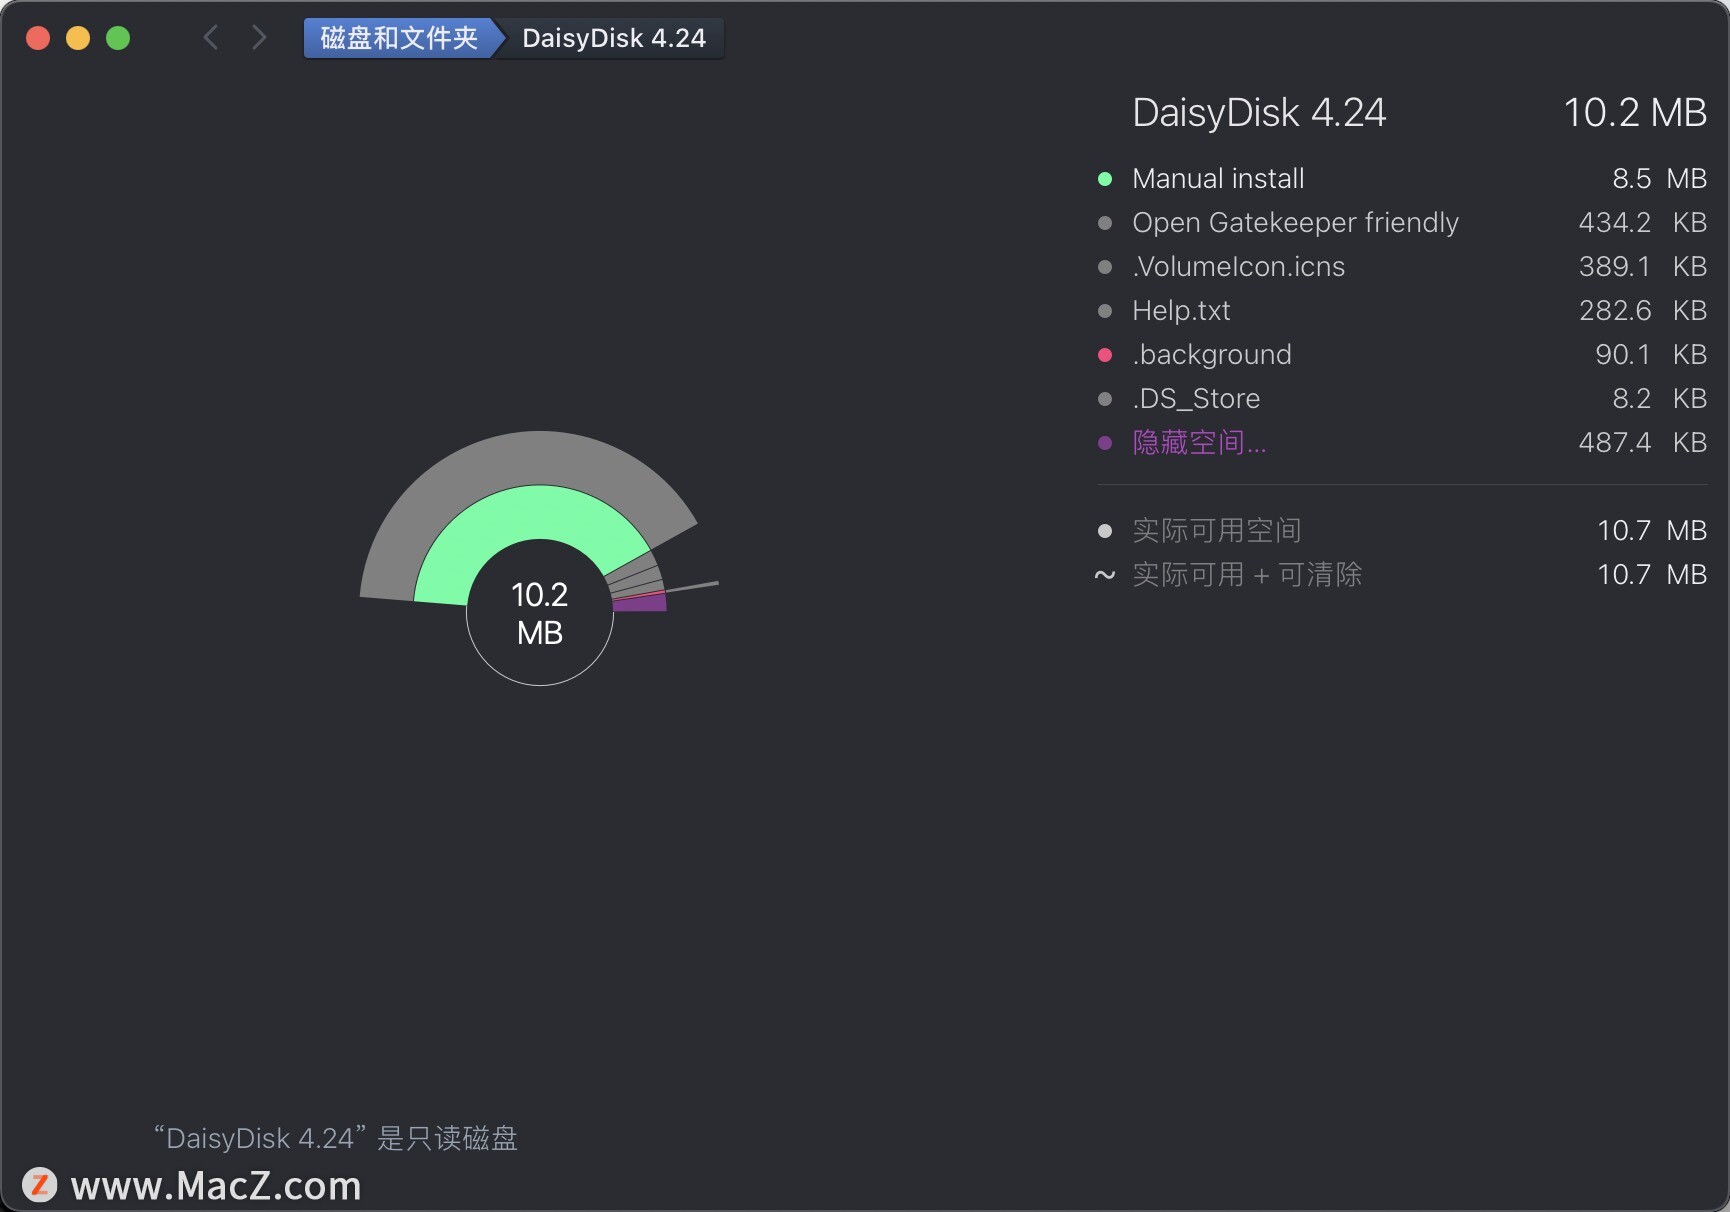Select the .DS_Store list entry

click(1195, 398)
